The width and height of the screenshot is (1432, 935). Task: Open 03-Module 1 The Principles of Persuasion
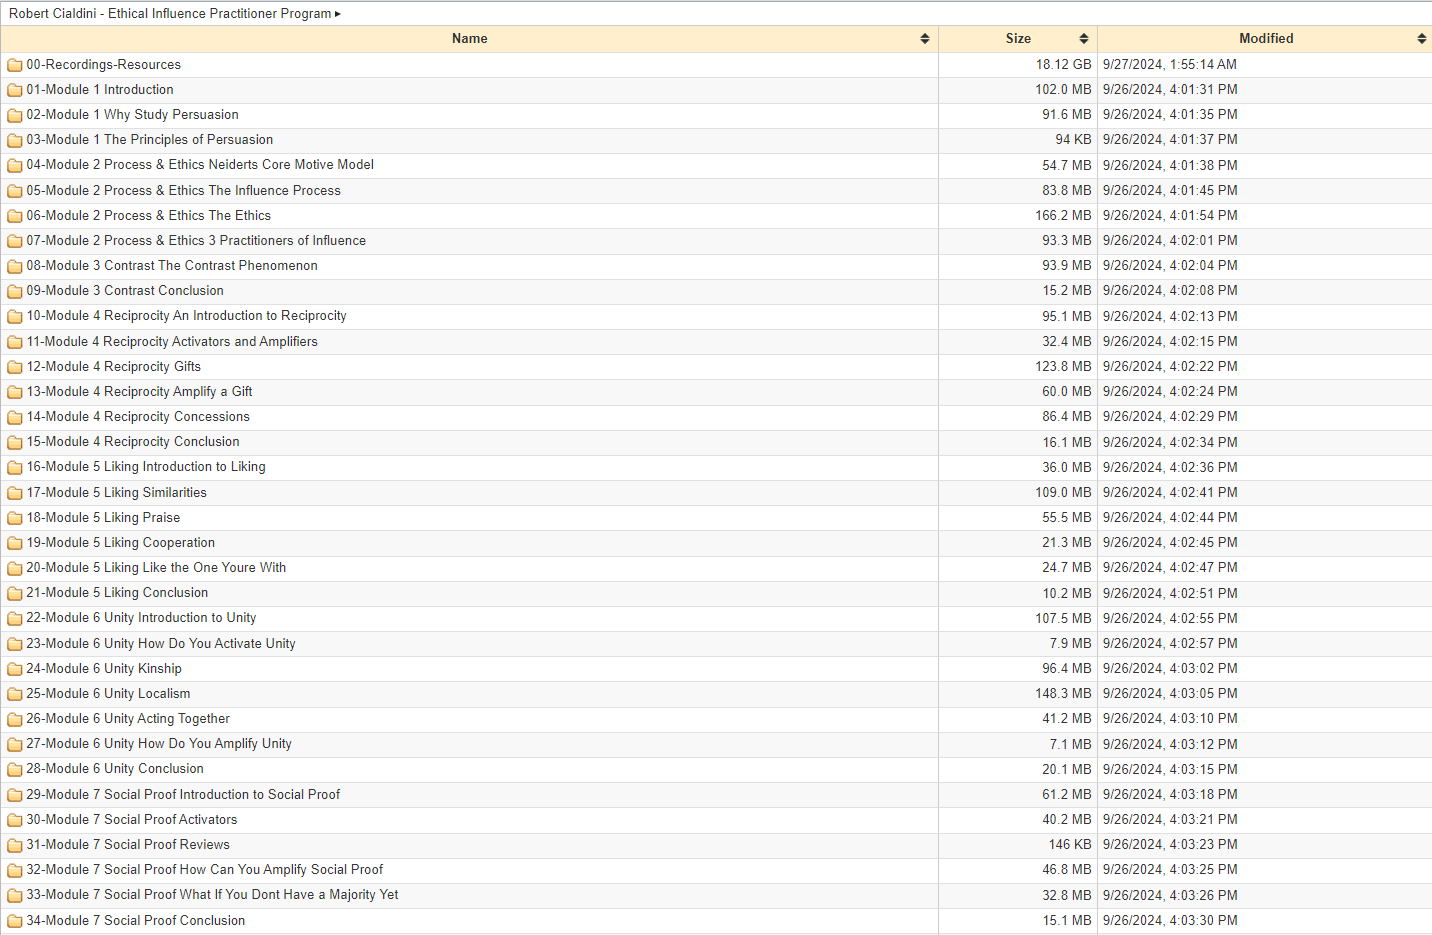click(150, 140)
